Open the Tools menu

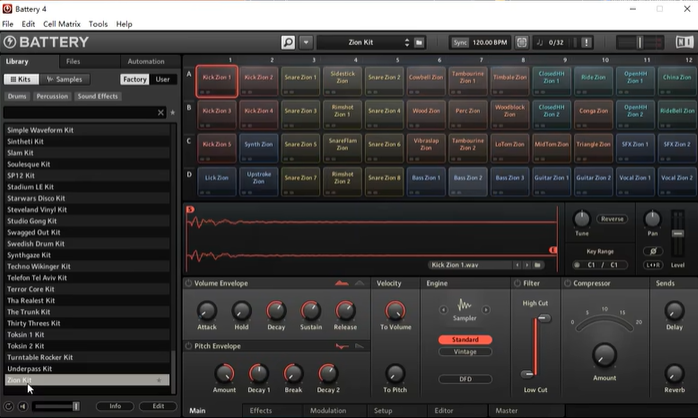click(x=98, y=24)
